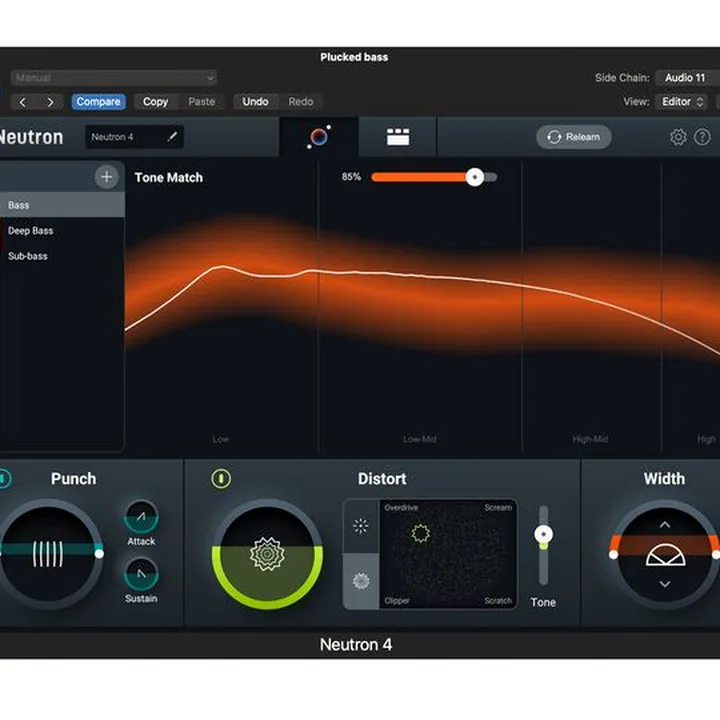The height and width of the screenshot is (720, 720).
Task: Select the lower distortion mode icon
Action: coord(361,581)
